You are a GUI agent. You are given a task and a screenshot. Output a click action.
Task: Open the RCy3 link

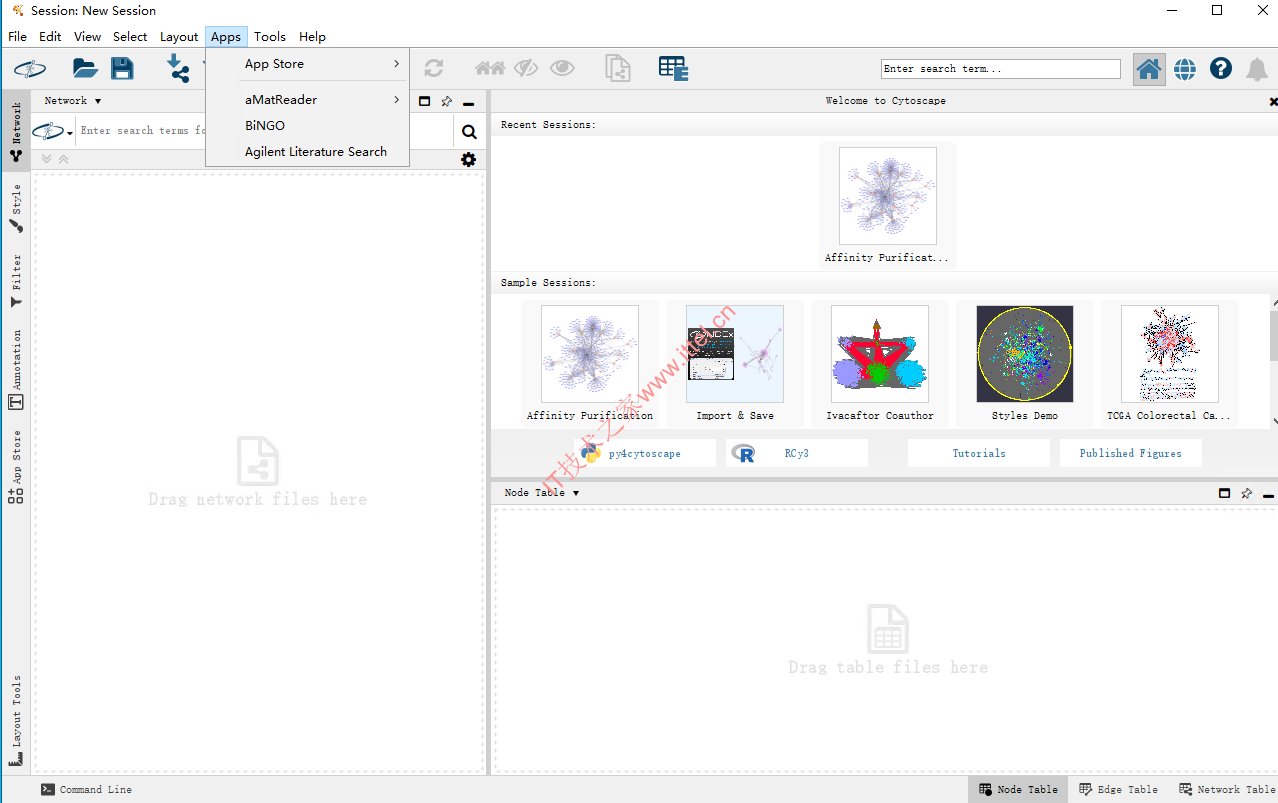pyautogui.click(x=797, y=453)
